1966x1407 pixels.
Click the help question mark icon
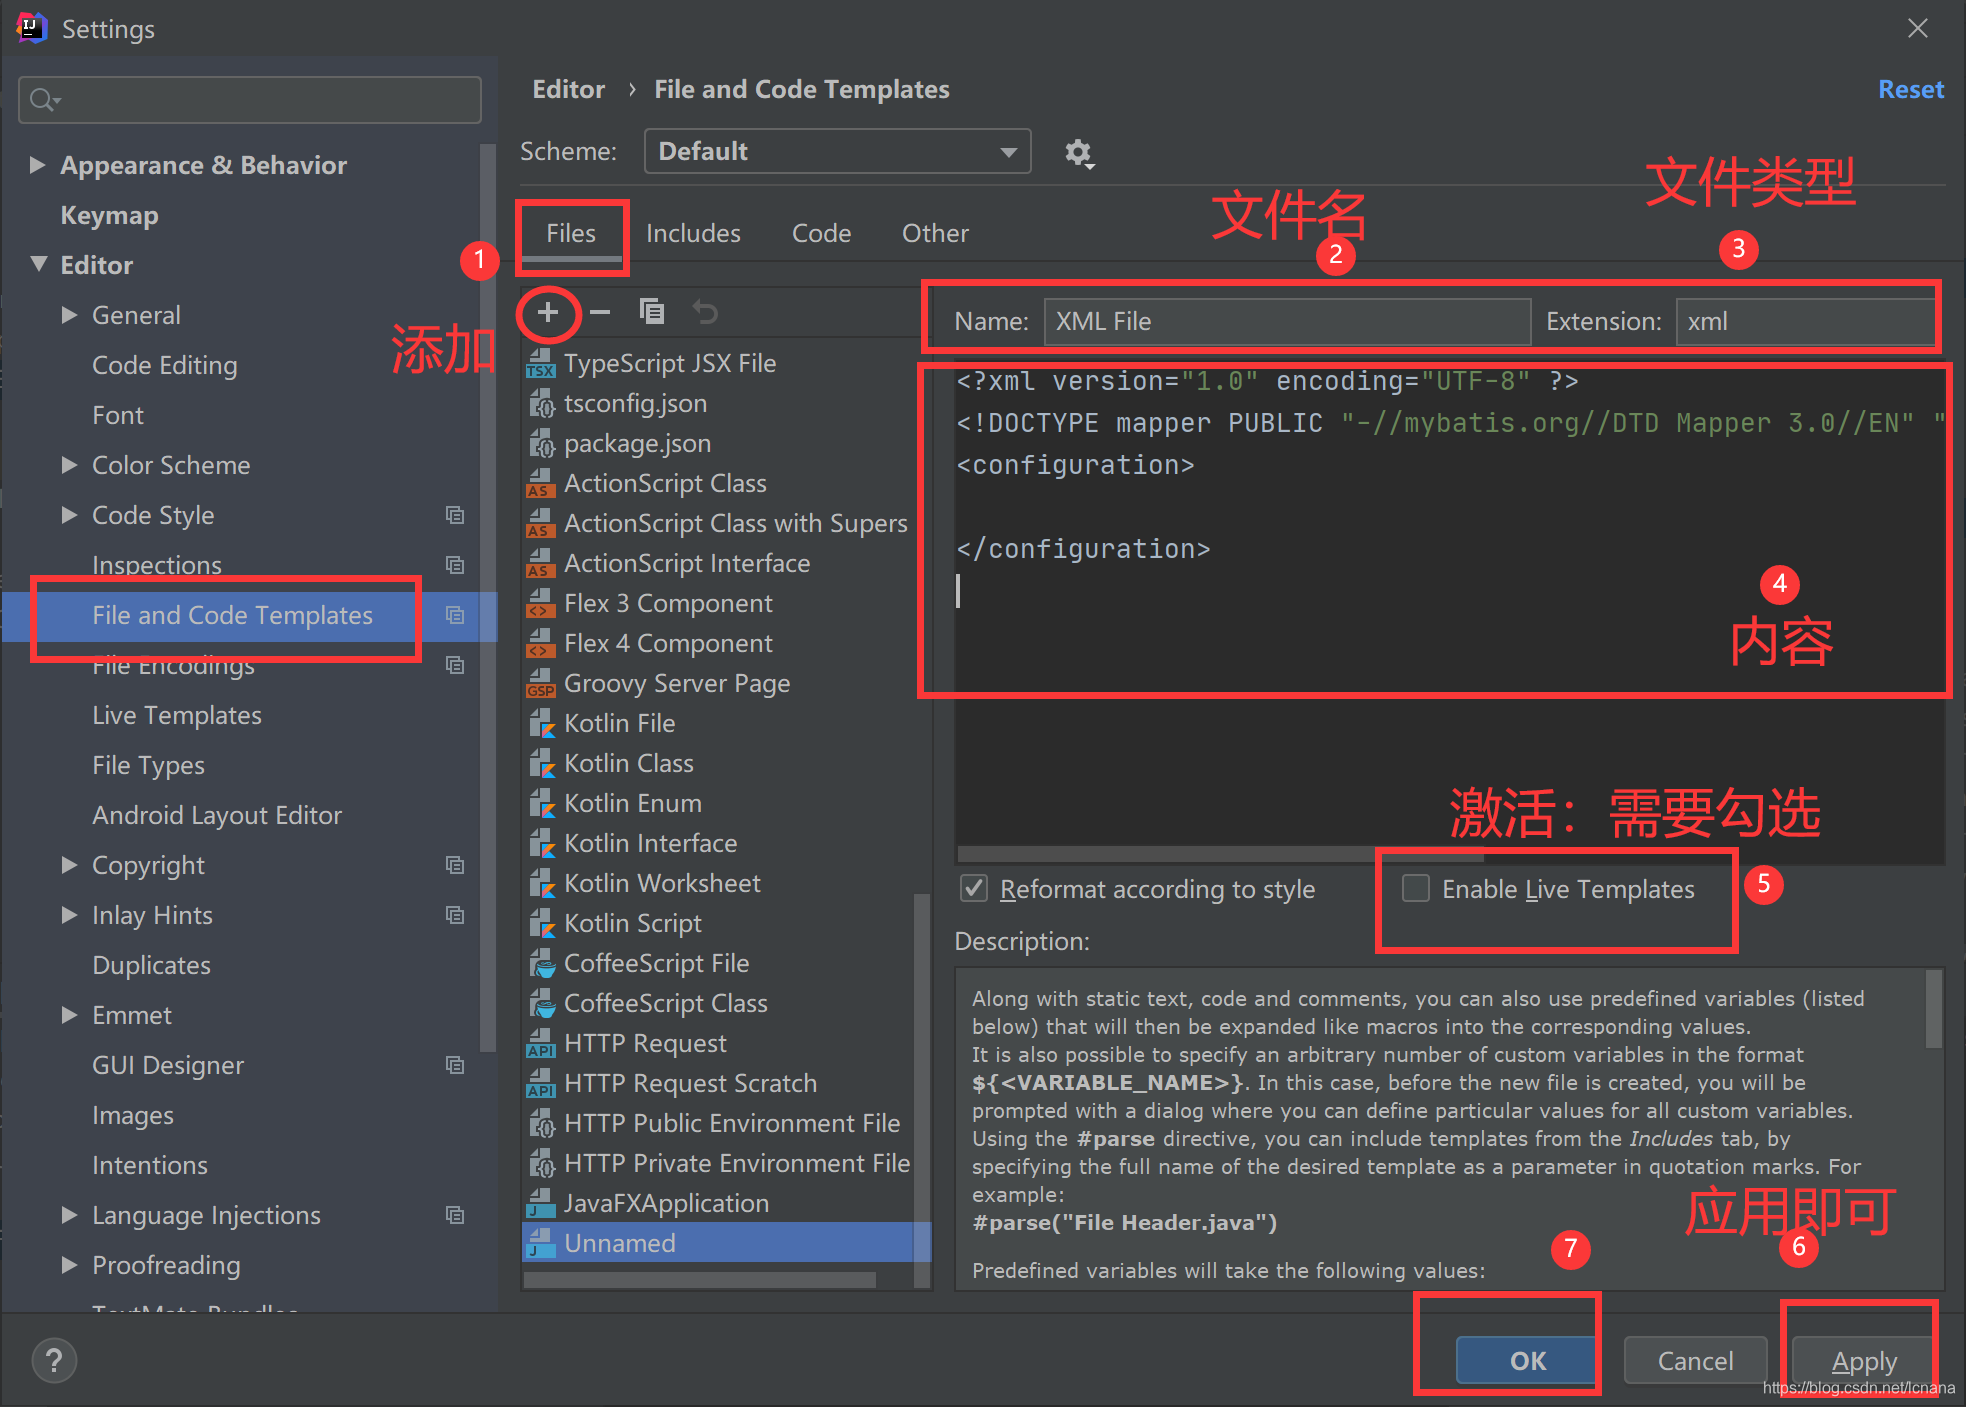point(54,1360)
